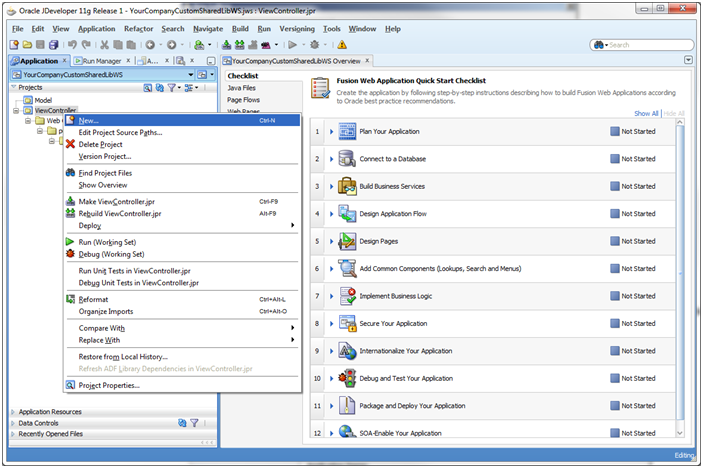Click the green Run arrow toolbar icon
Viewport: 703px width, 468px height.
pos(293,45)
